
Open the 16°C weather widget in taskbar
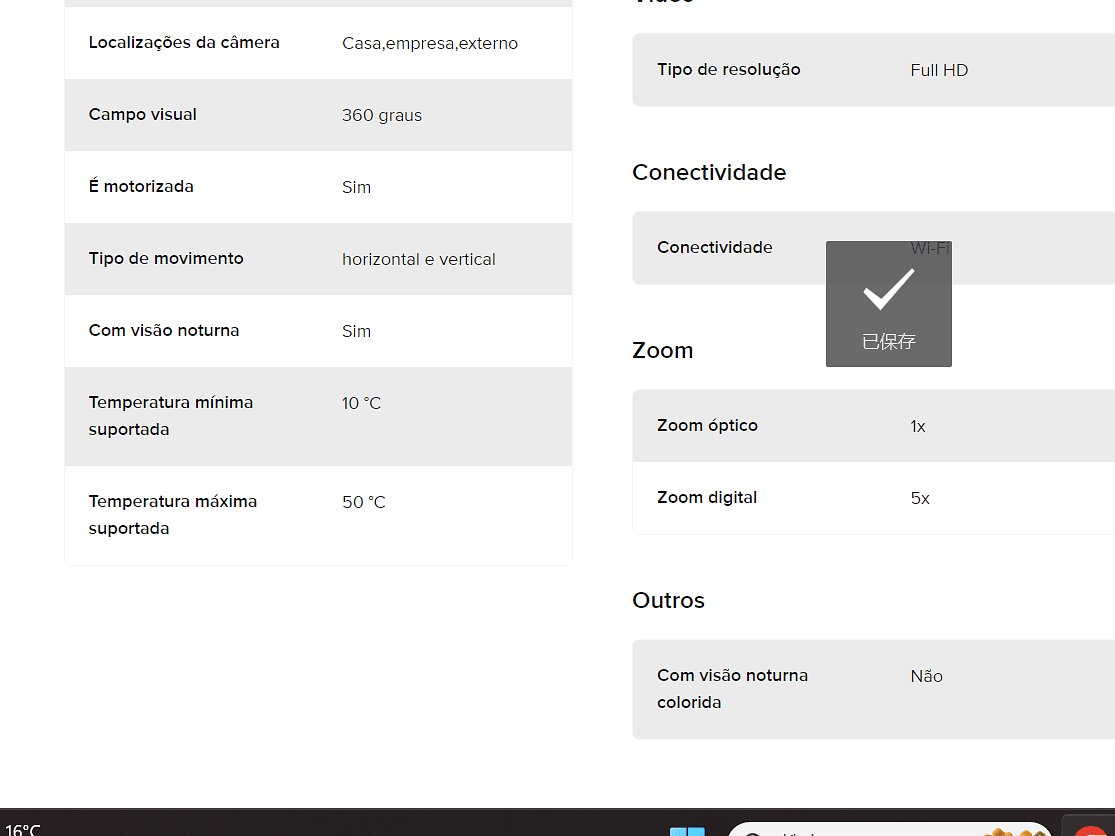coord(23,829)
